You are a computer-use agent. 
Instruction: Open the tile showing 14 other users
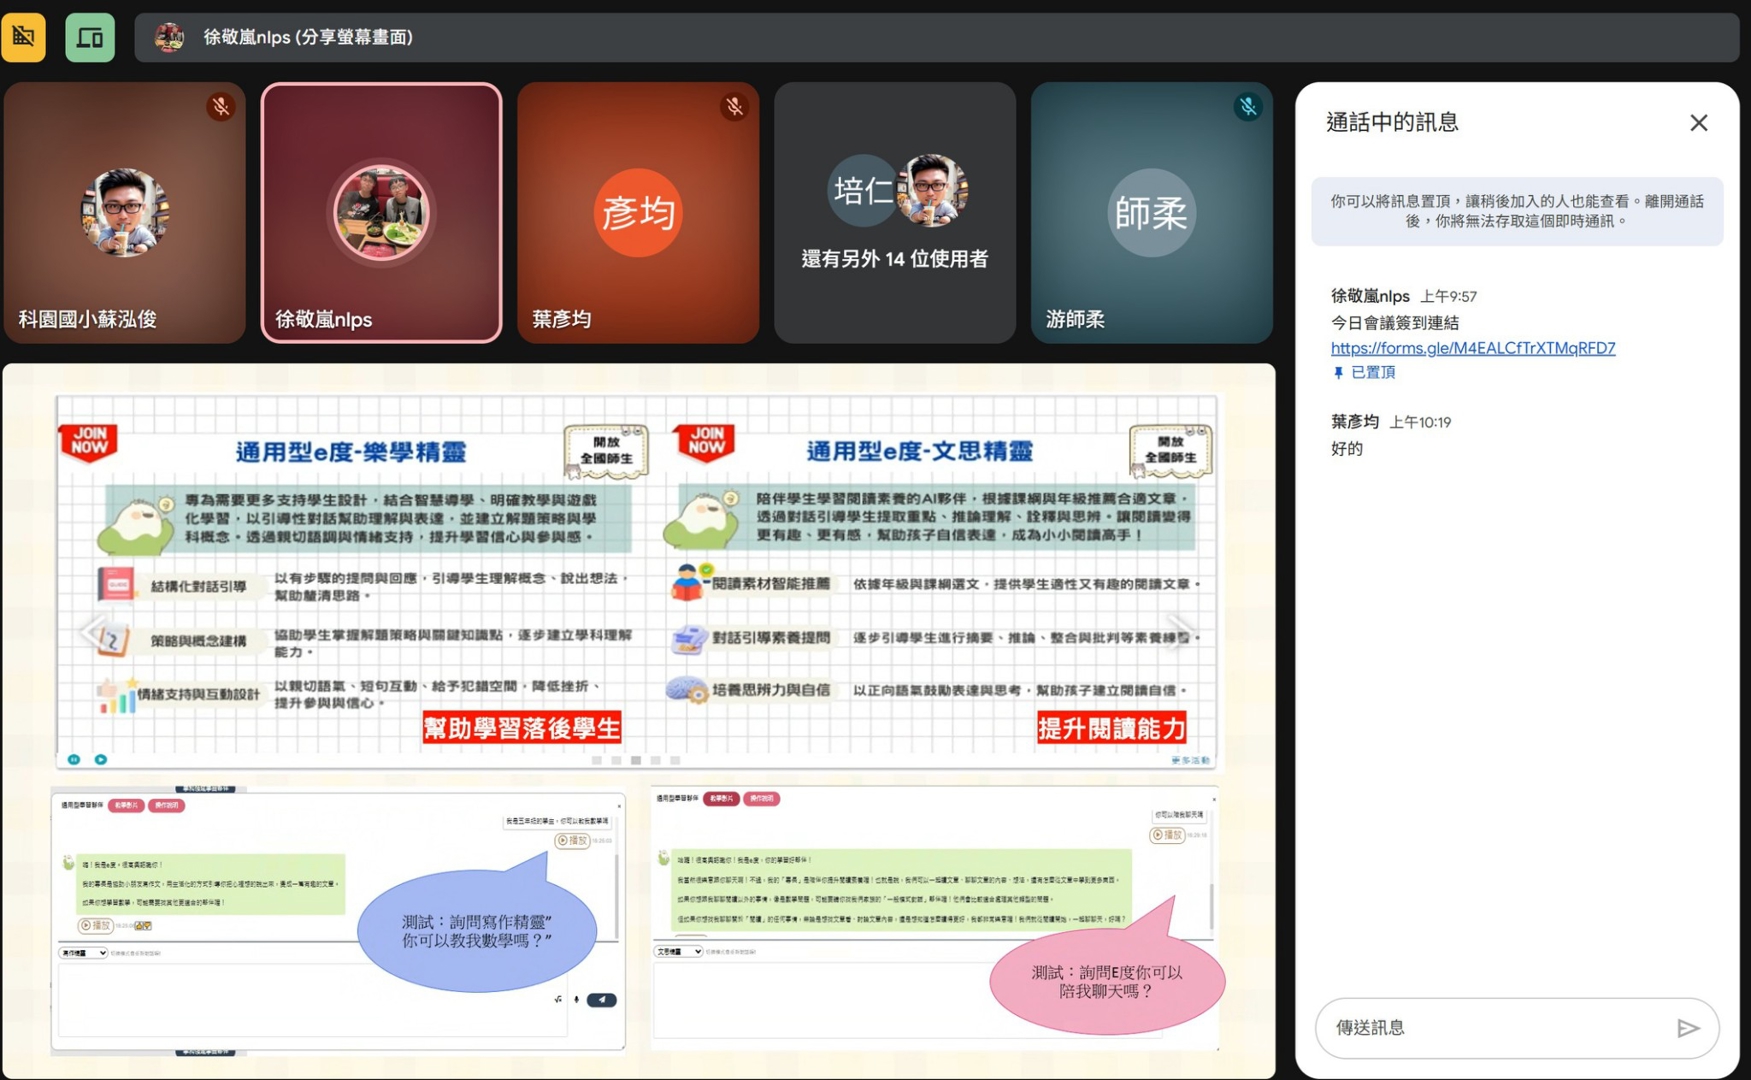tap(895, 213)
